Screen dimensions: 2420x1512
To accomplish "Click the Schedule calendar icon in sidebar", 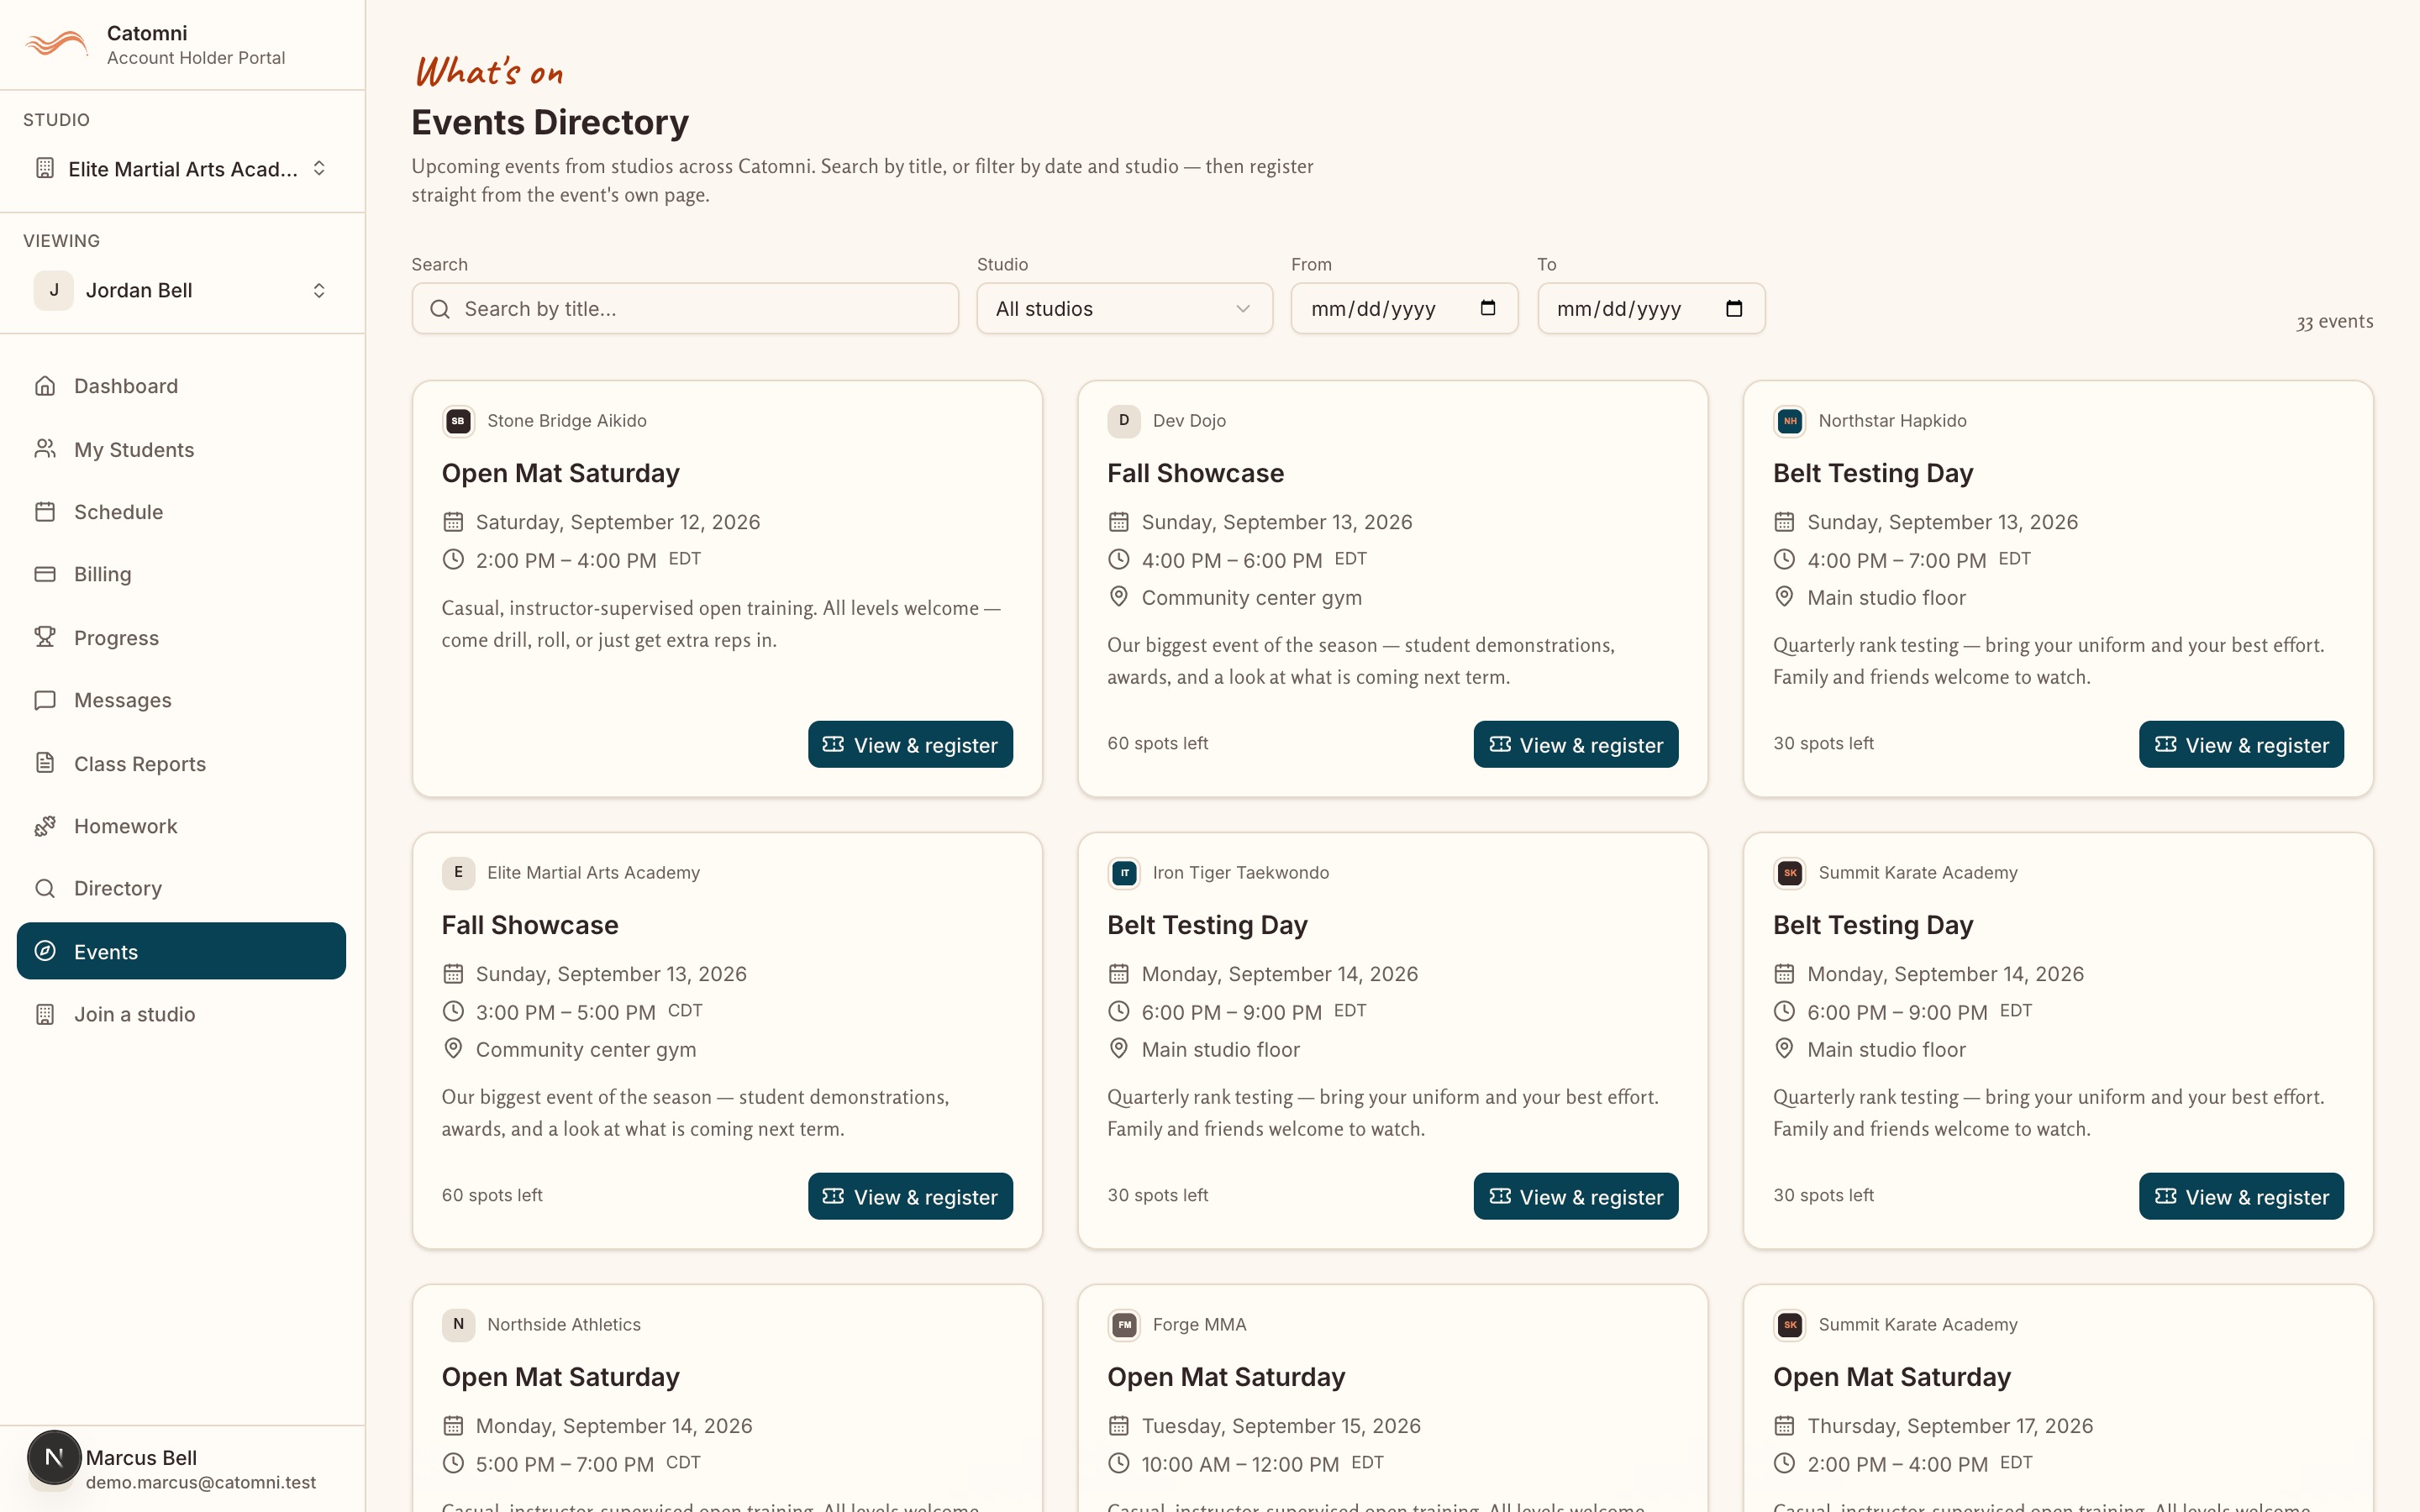I will point(45,512).
